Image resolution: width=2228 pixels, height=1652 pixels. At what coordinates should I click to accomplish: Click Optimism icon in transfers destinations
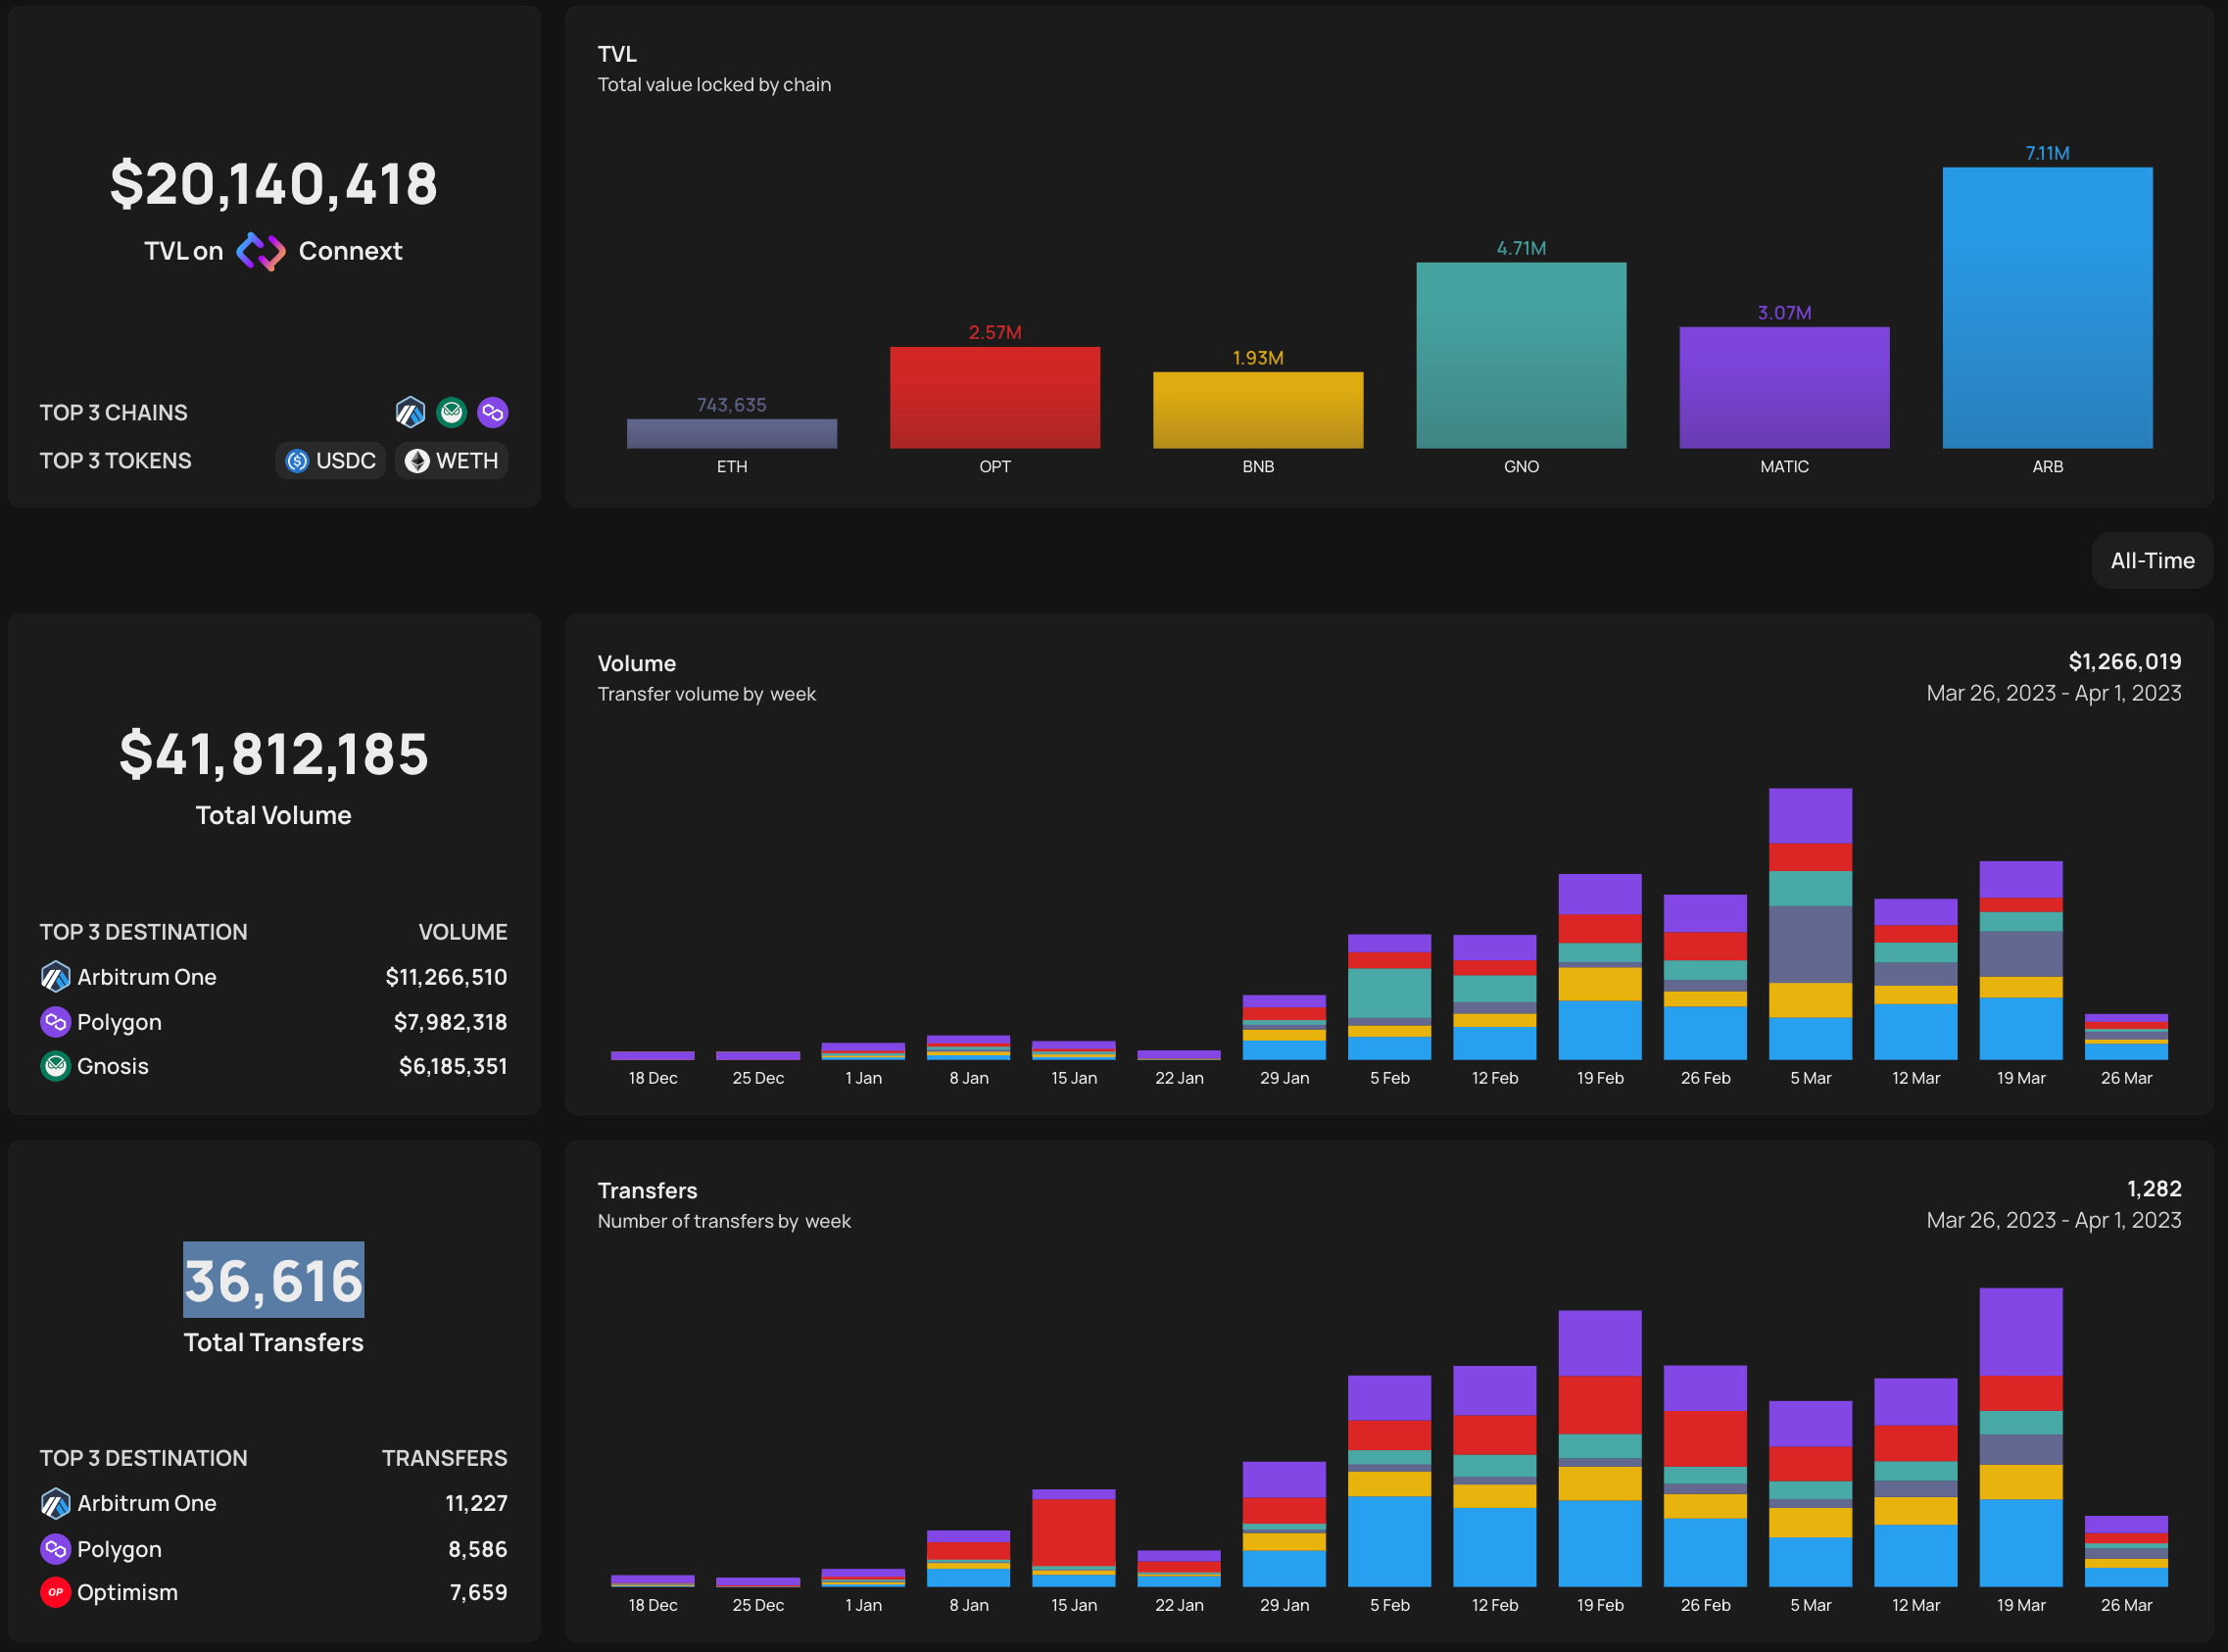(55, 1592)
